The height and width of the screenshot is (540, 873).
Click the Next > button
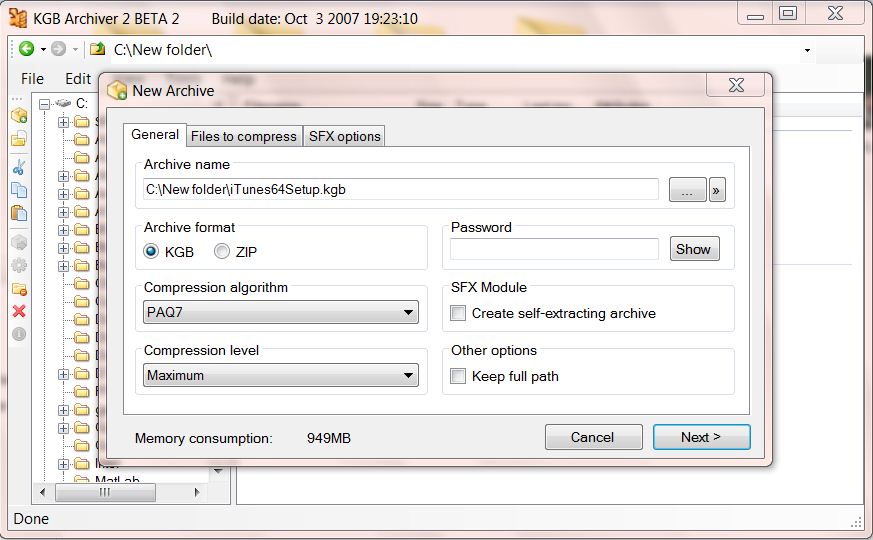pyautogui.click(x=702, y=437)
